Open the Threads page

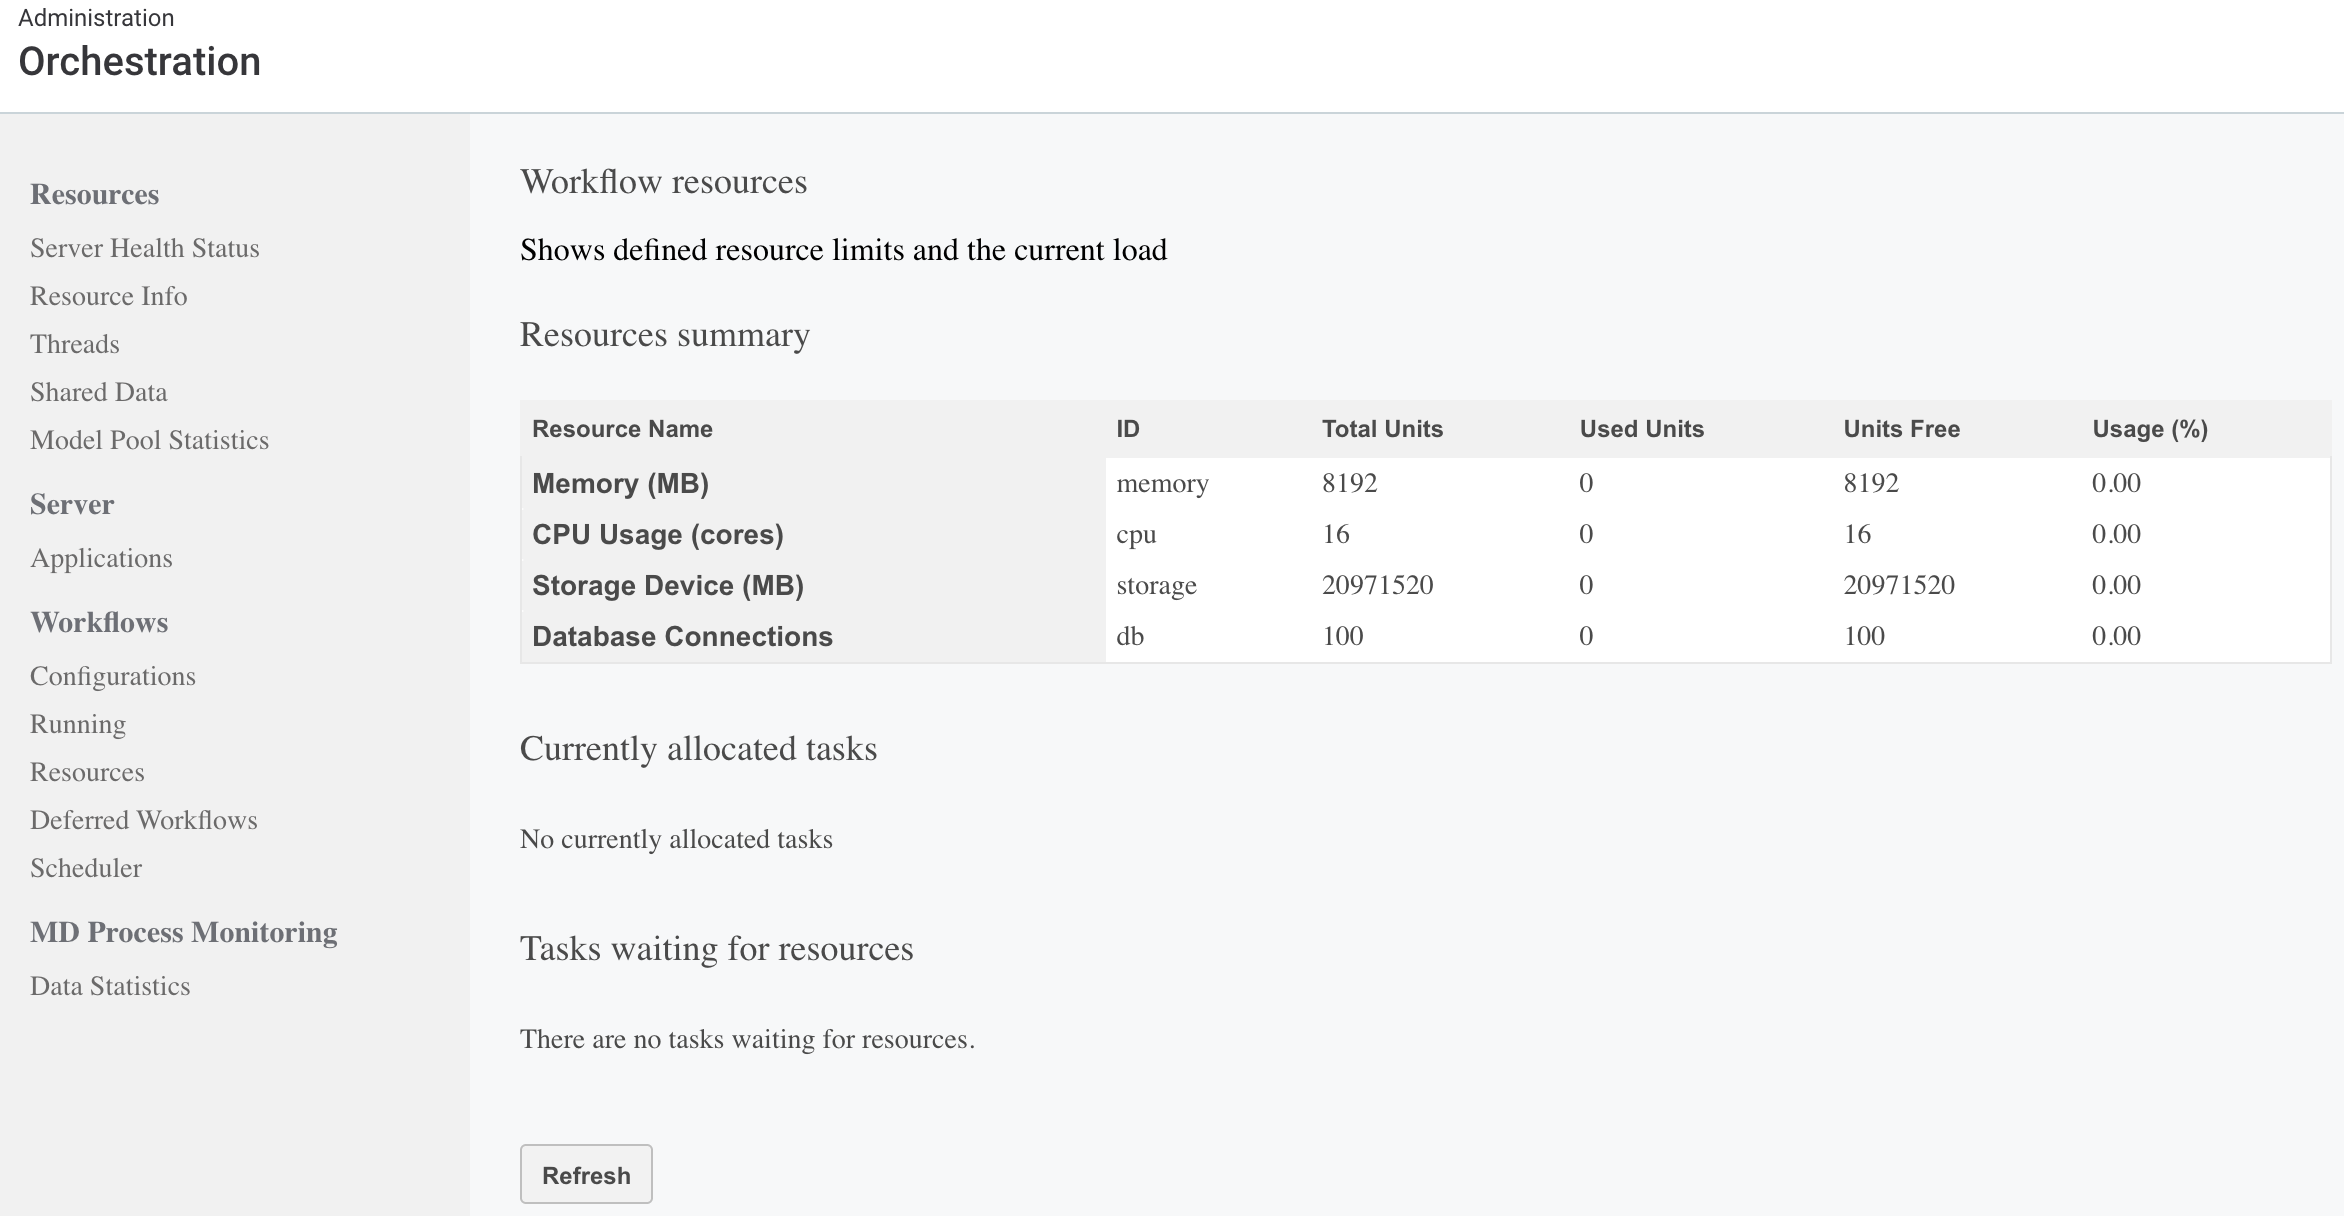[74, 343]
